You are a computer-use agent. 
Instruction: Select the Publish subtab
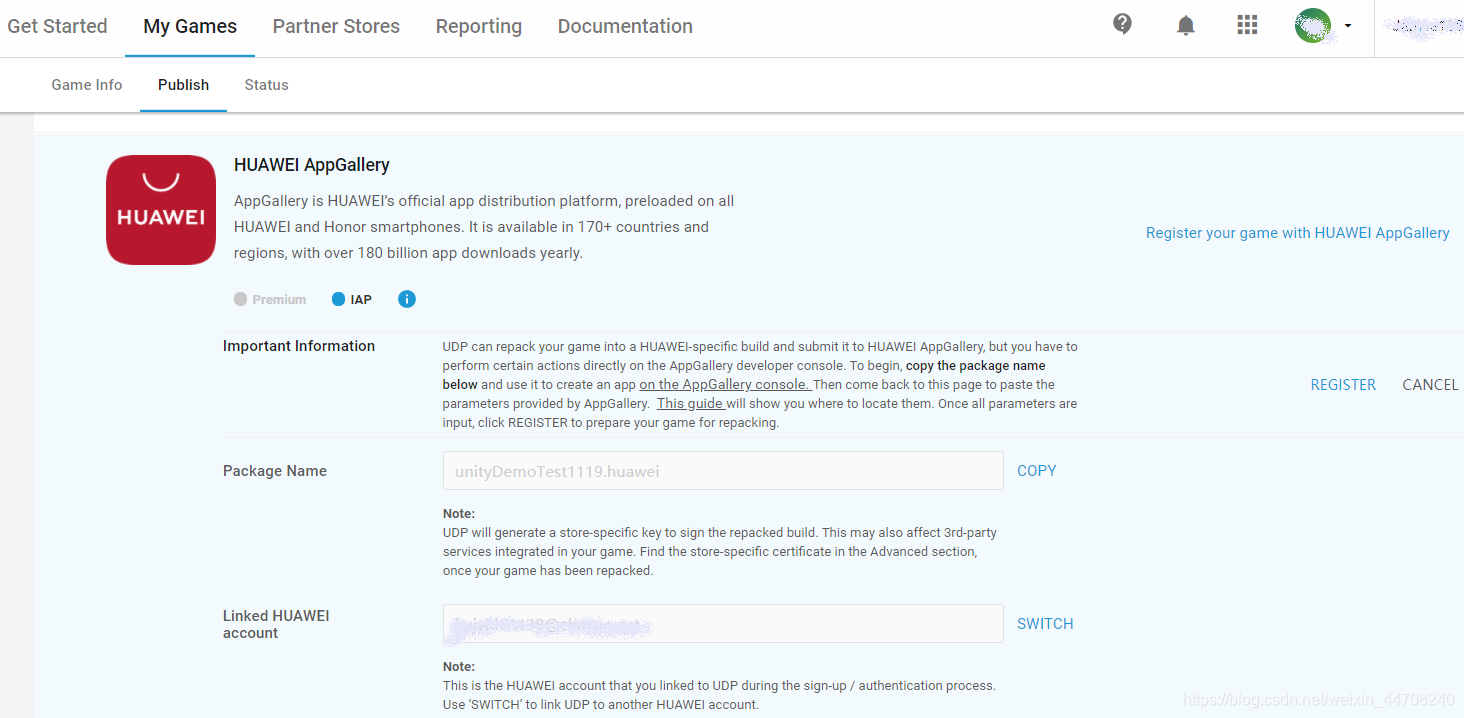click(x=183, y=85)
